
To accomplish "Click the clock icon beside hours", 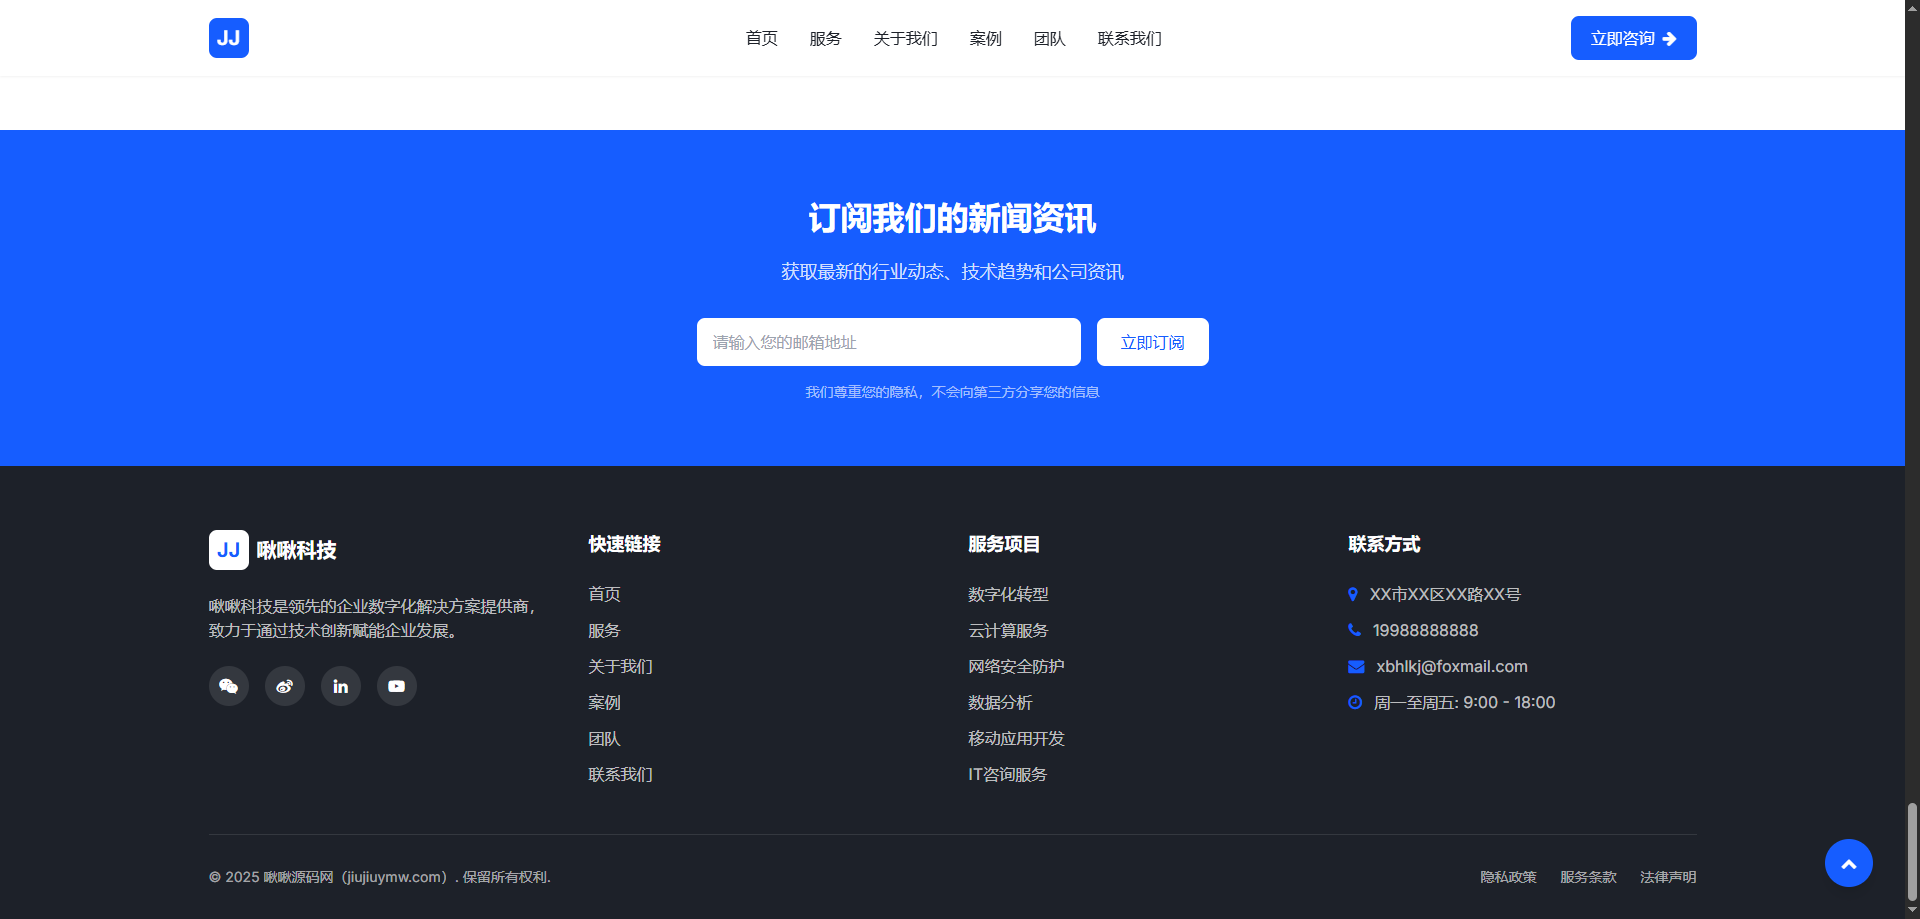I will coord(1355,703).
